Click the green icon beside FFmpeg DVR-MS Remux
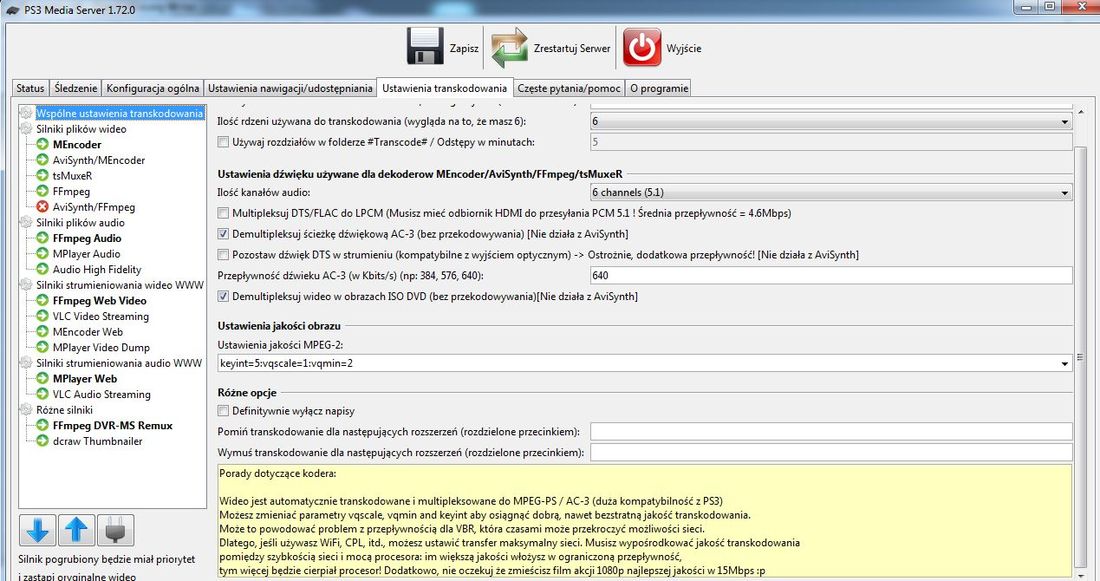 point(42,425)
